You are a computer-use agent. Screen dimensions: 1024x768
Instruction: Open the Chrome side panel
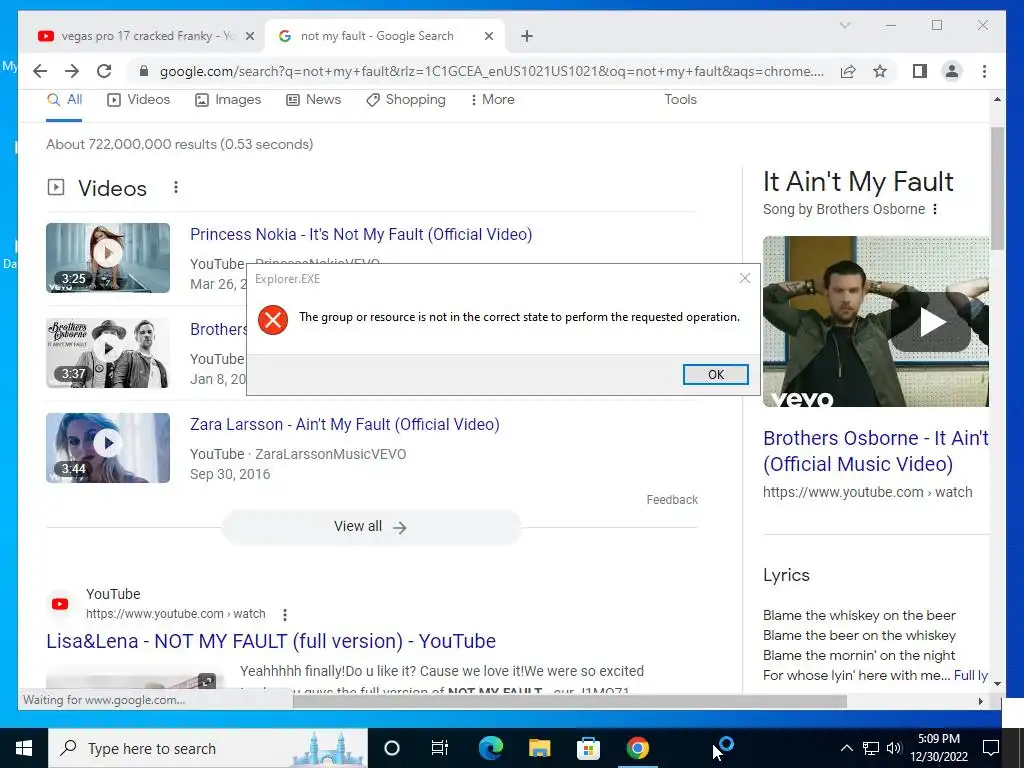[x=920, y=71]
